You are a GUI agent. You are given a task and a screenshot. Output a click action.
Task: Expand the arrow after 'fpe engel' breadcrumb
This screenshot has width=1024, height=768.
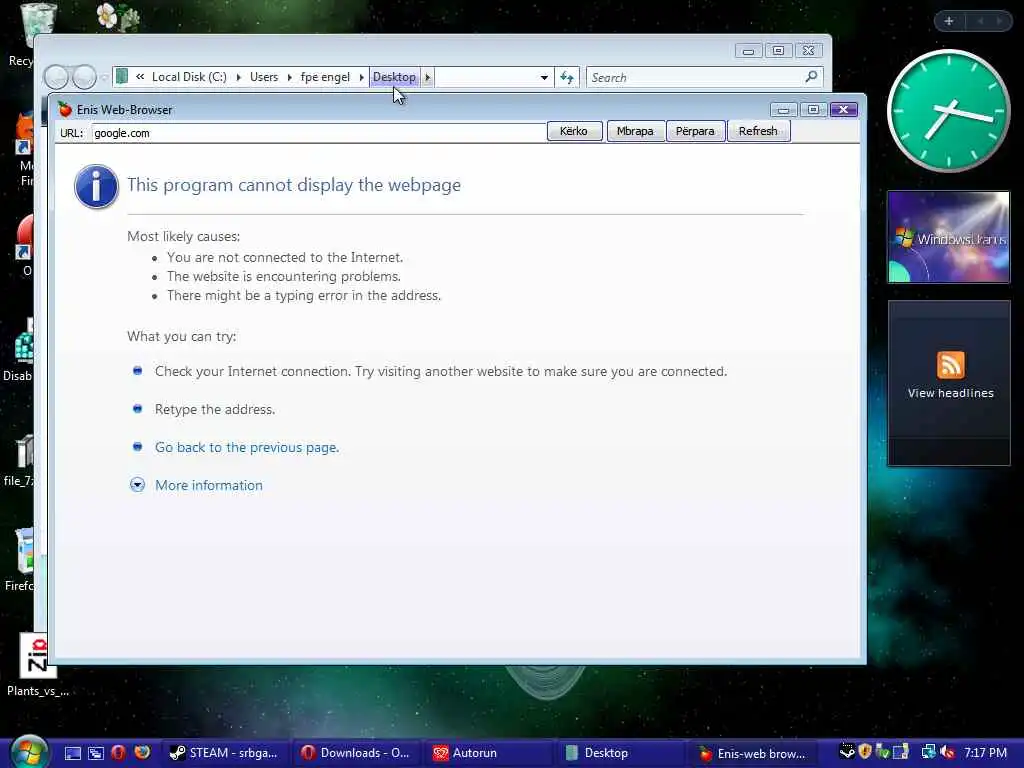pos(361,77)
